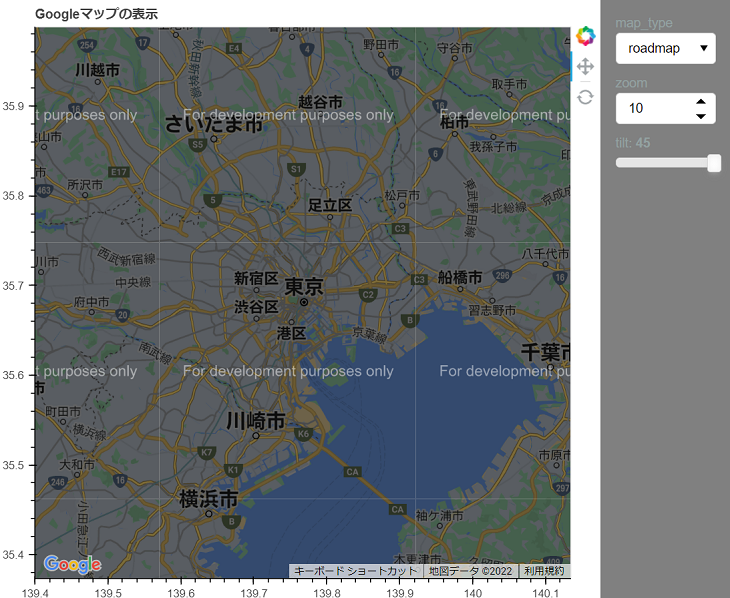This screenshot has width=730, height=598.
Task: Click the tilt slider handle
Action: click(714, 163)
